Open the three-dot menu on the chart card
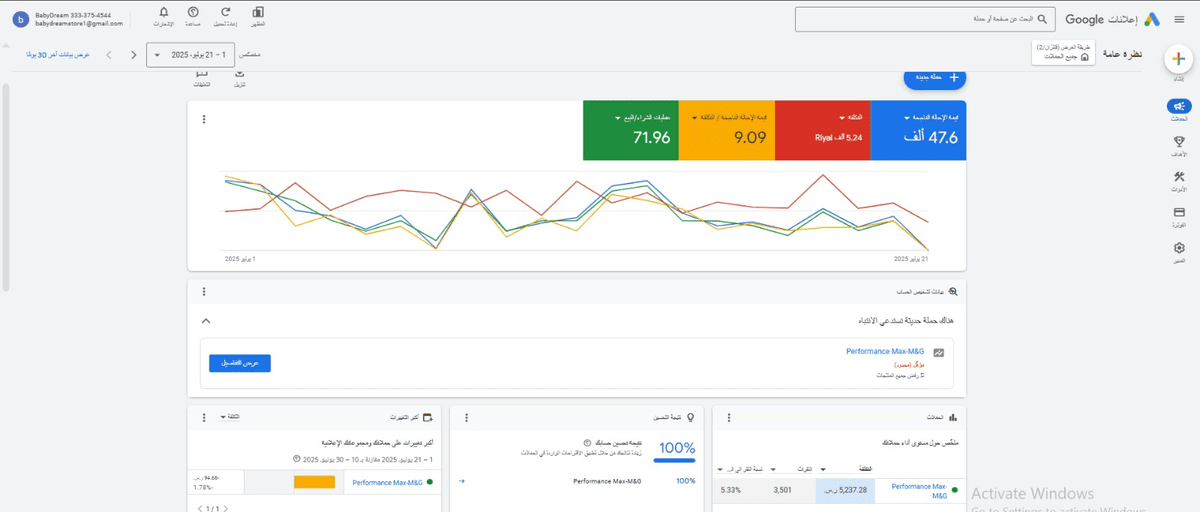The width and height of the screenshot is (1200, 512). (x=204, y=119)
